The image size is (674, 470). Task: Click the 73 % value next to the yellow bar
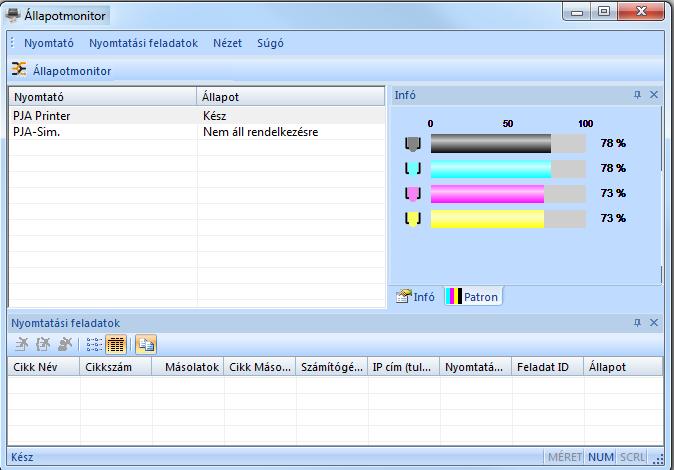(613, 218)
